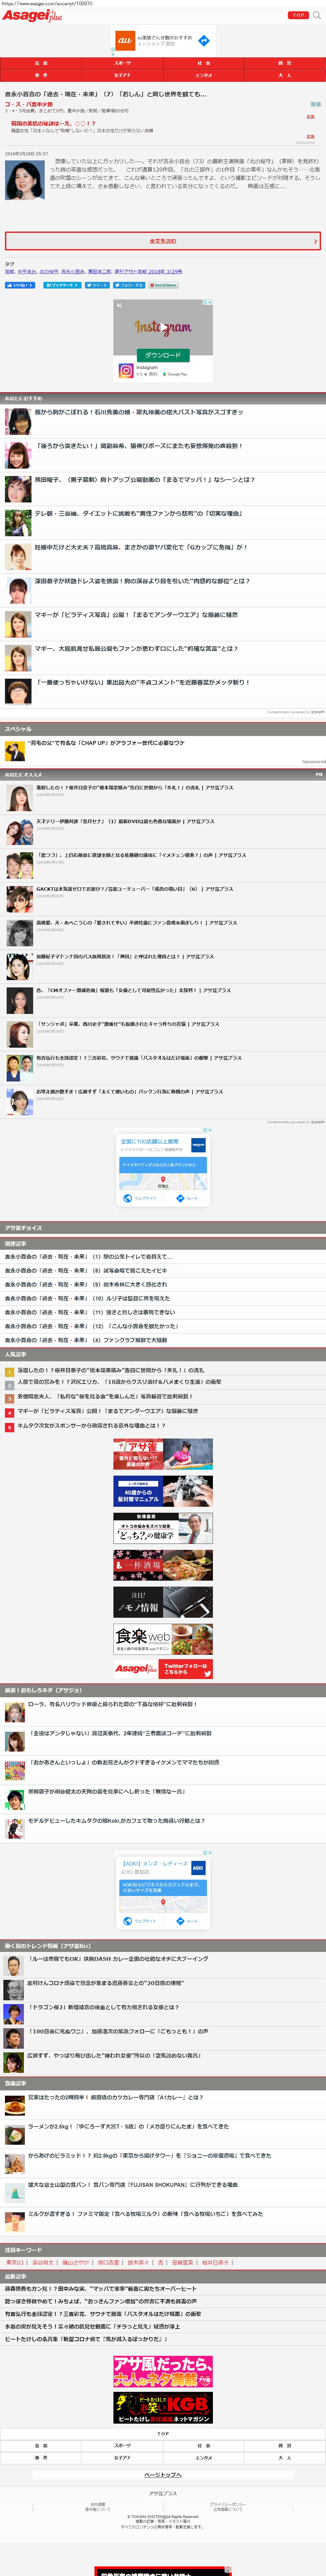The height and width of the screenshot is (2576, 326).
Task: Open the 40歳からの髪対策マニュアル banner
Action: (163, 1490)
